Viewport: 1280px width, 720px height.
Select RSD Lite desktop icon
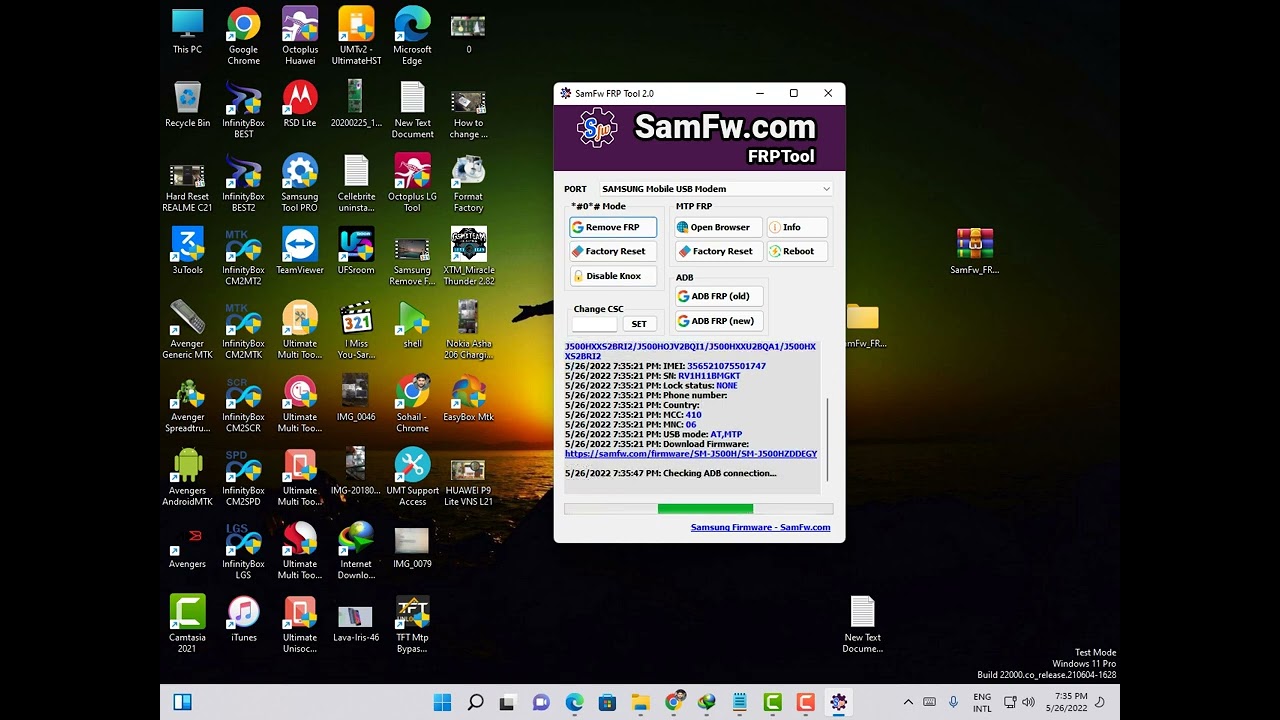point(300,105)
